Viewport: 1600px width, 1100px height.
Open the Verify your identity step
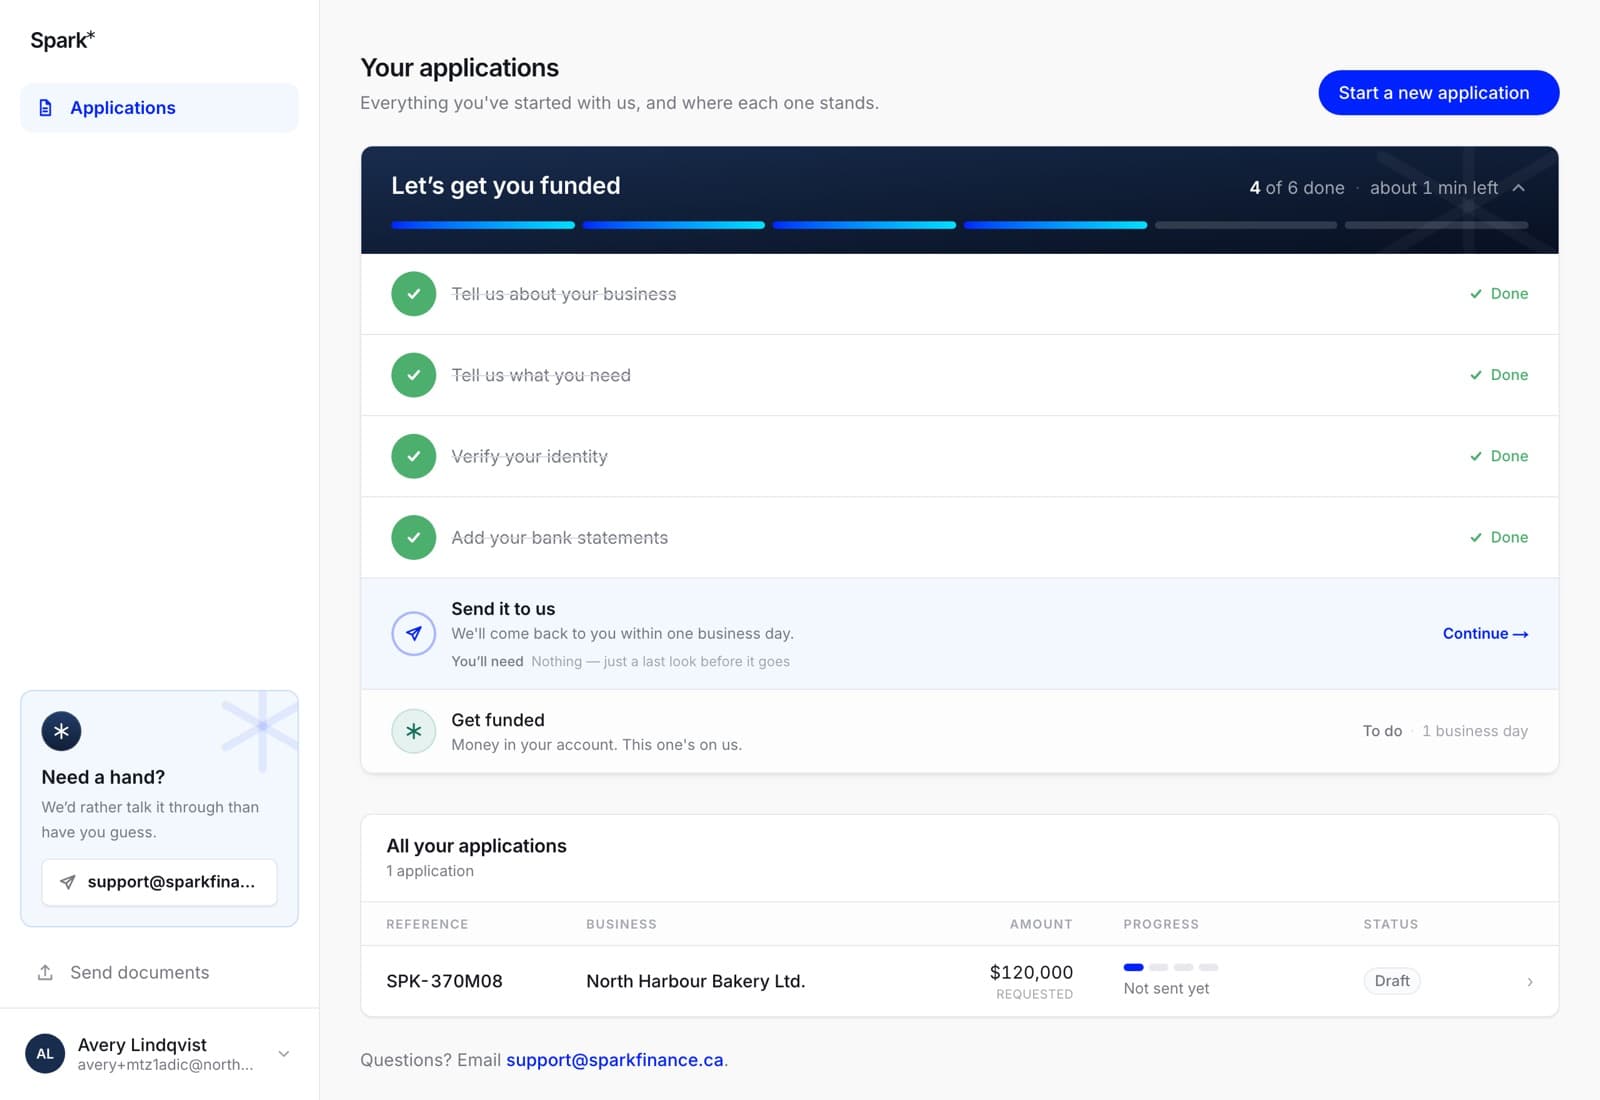click(959, 456)
